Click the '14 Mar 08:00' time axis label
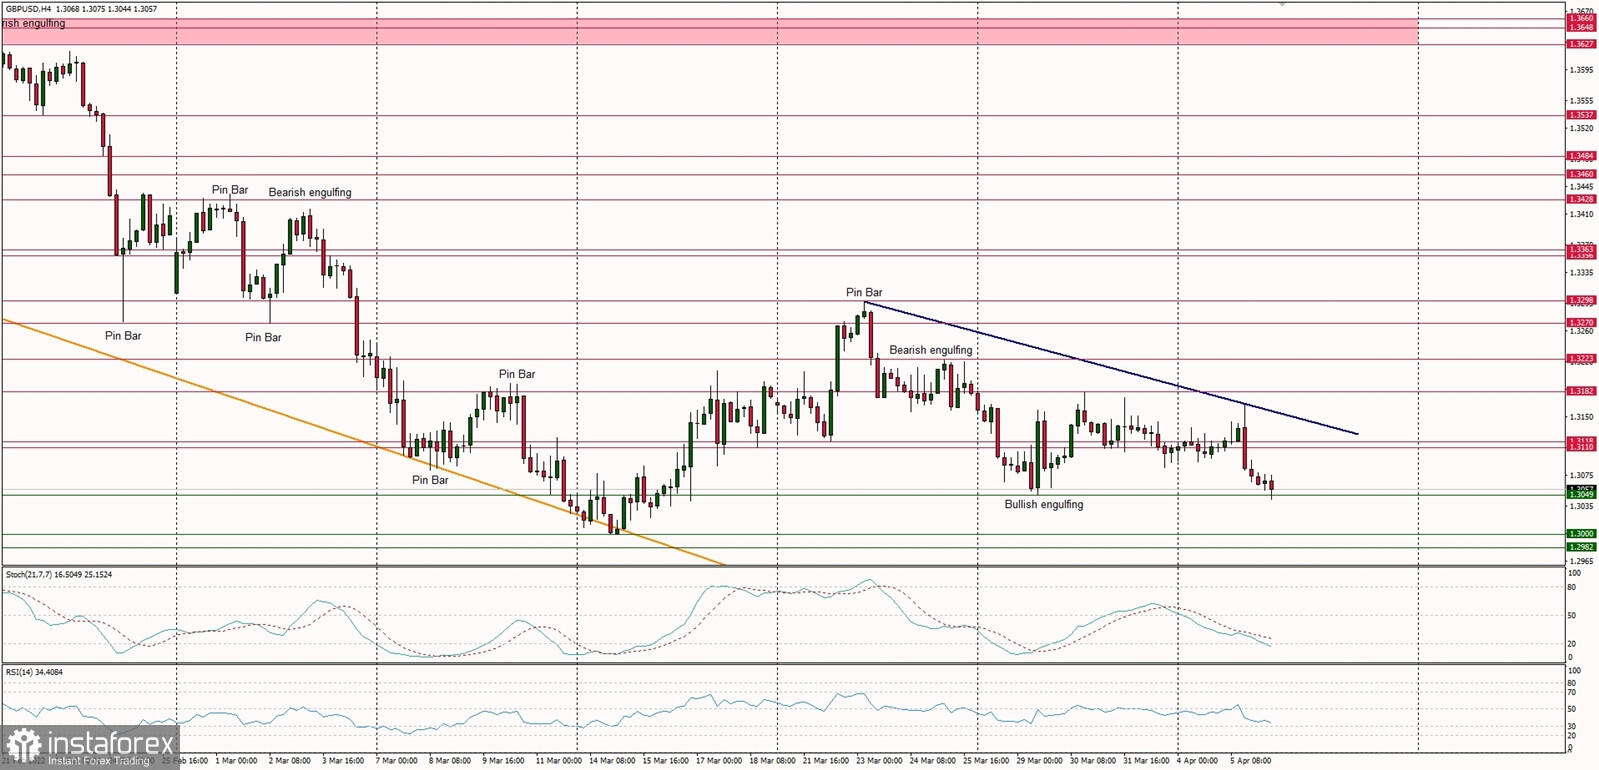 611,761
